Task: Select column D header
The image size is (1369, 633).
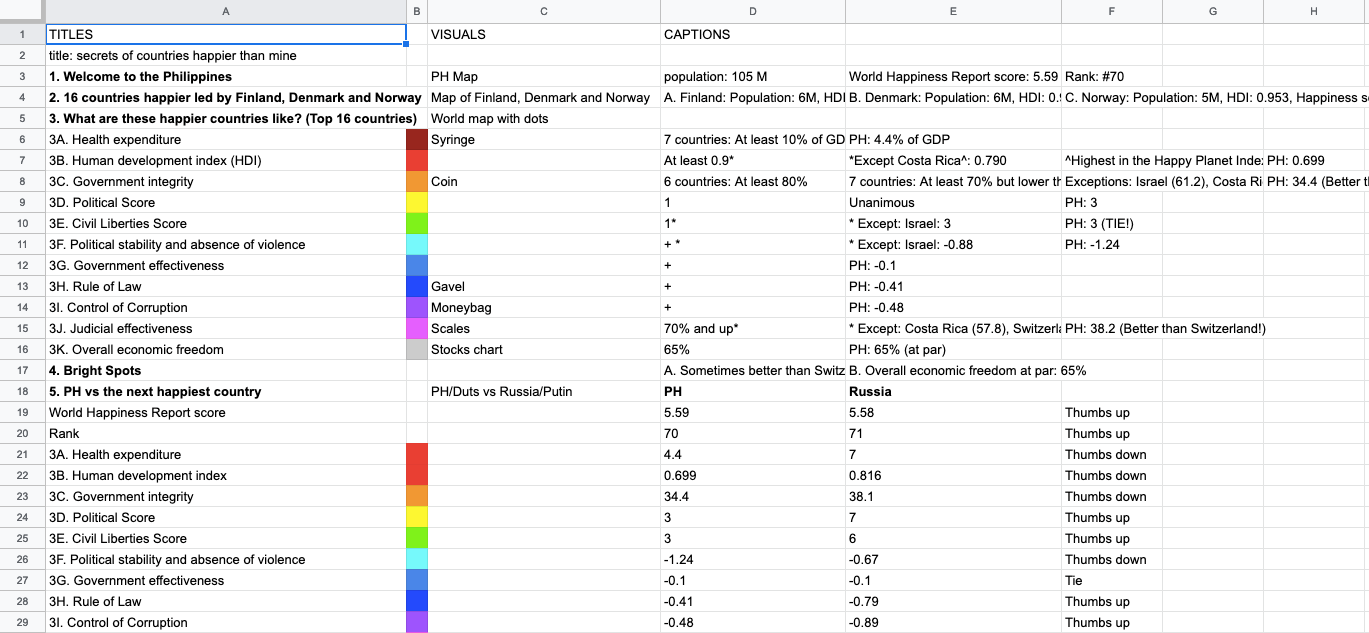Action: pos(753,11)
